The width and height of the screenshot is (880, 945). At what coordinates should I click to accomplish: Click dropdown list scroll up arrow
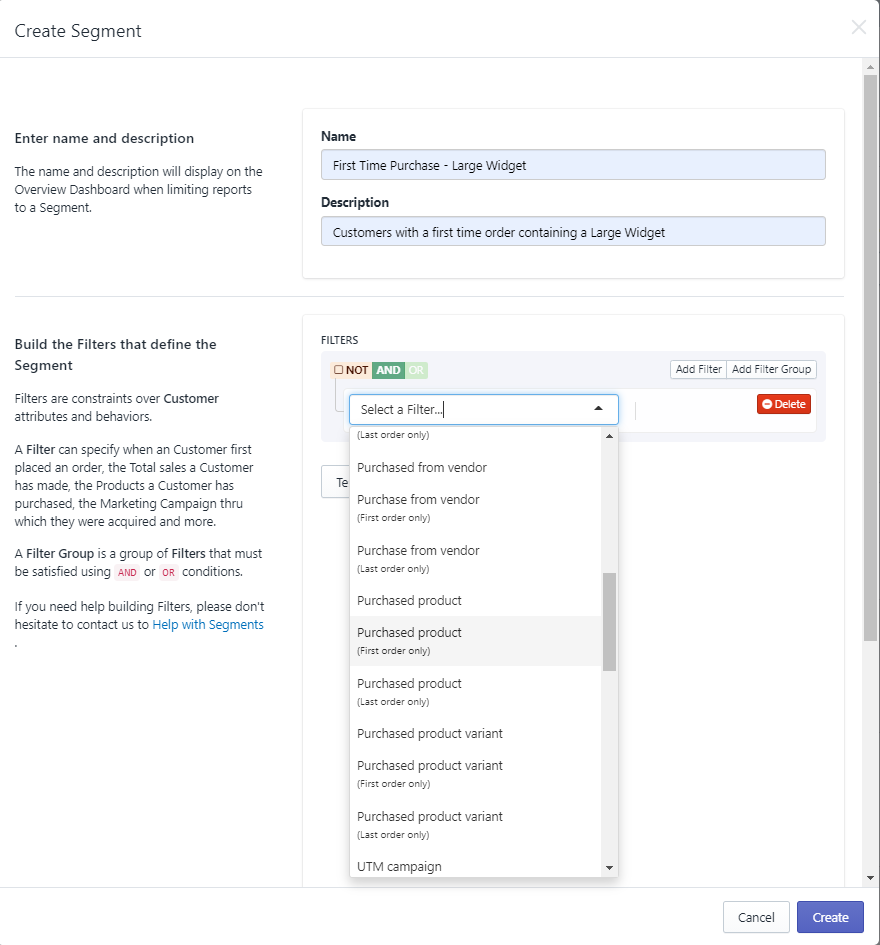609,436
